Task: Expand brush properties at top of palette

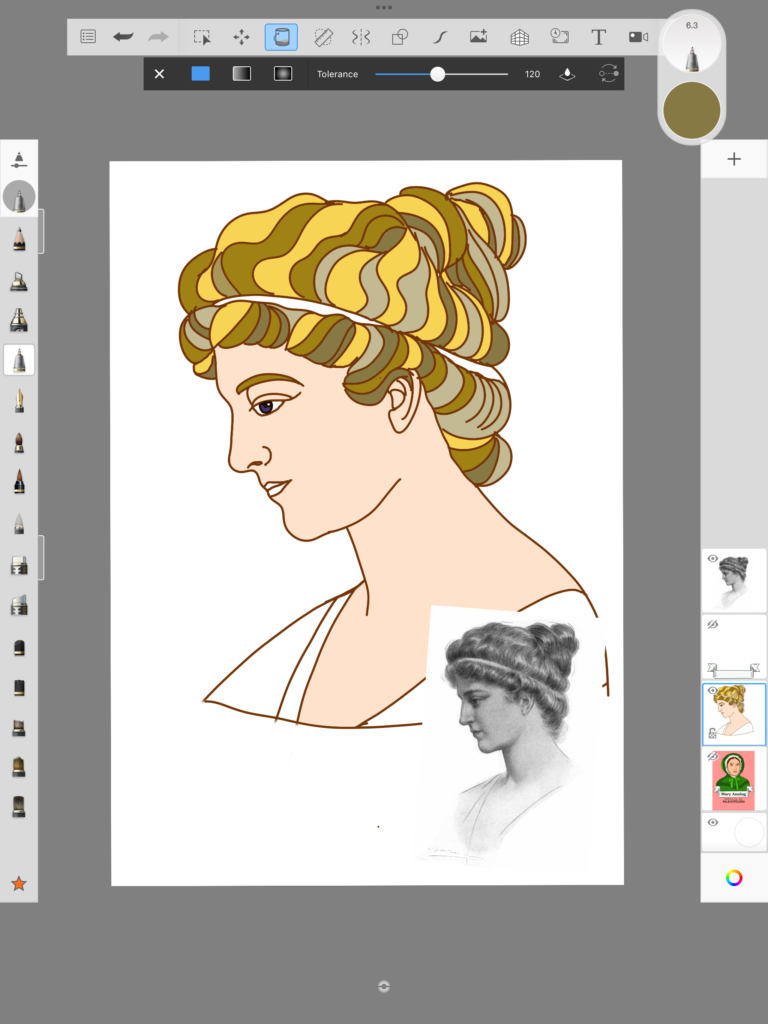Action: click(x=19, y=159)
